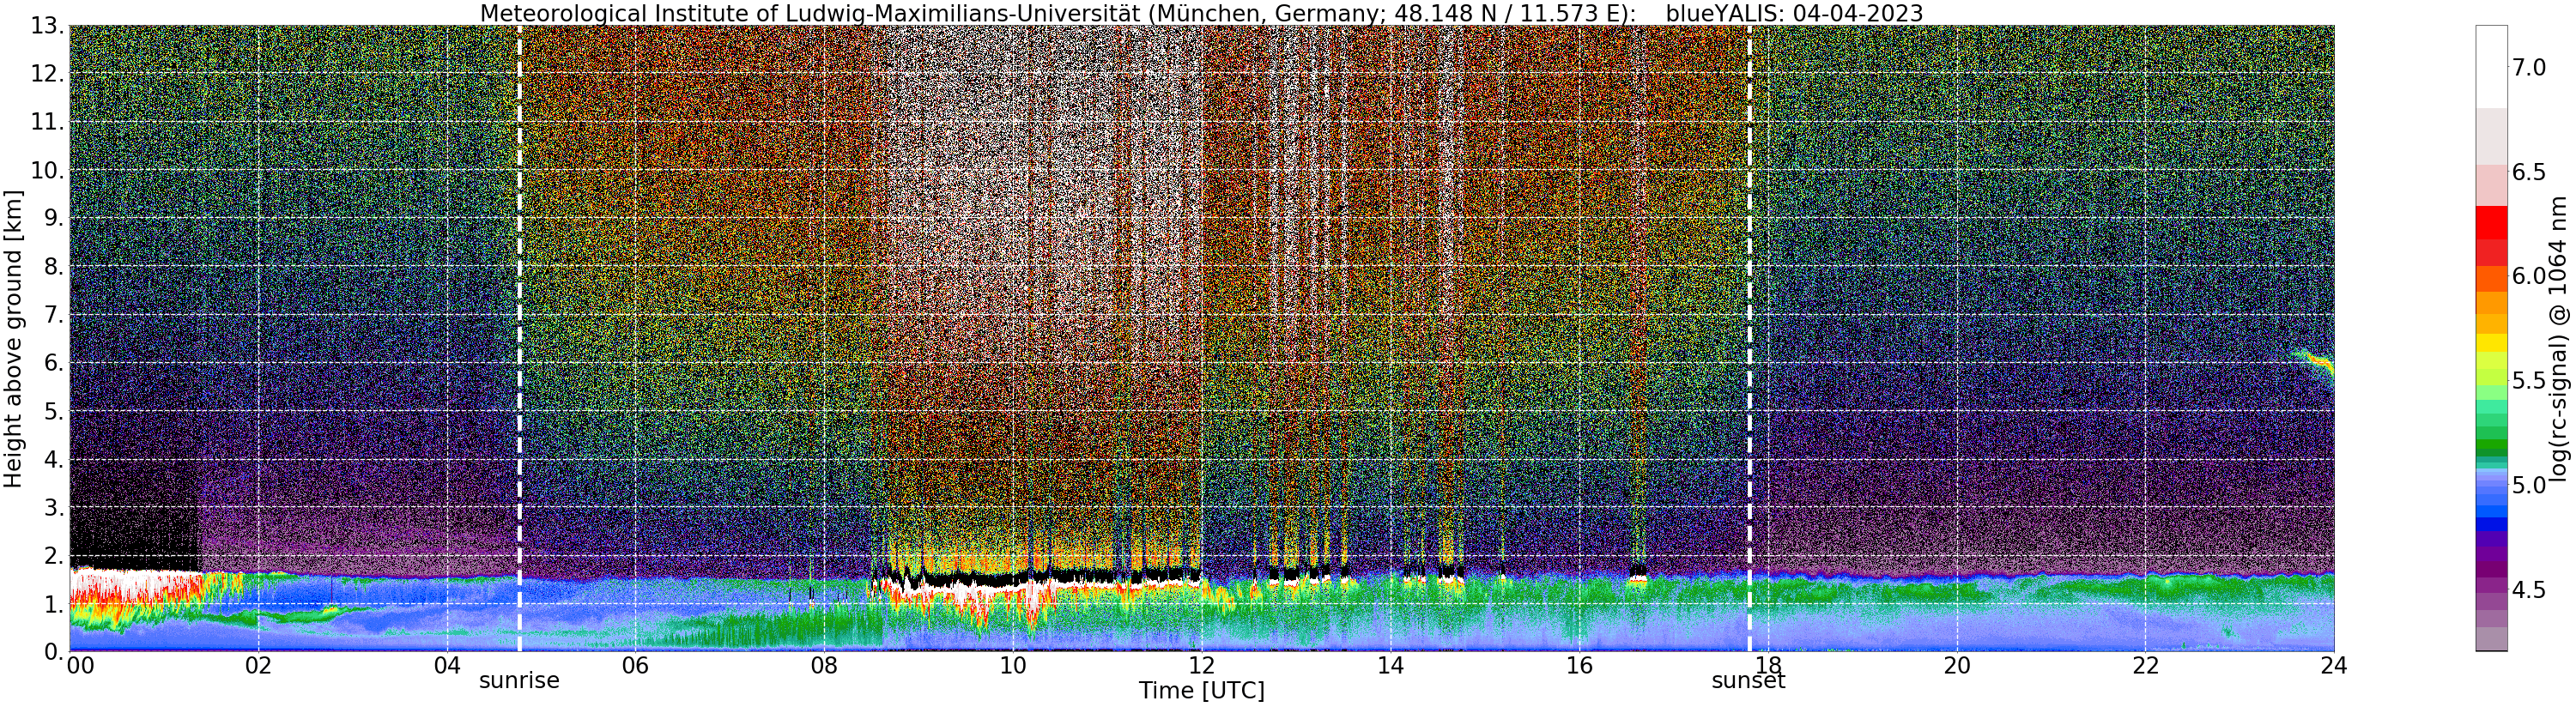Viewport: 2576px width, 707px height.
Task: Click the height axis tick label 6.
Action: 52,363
